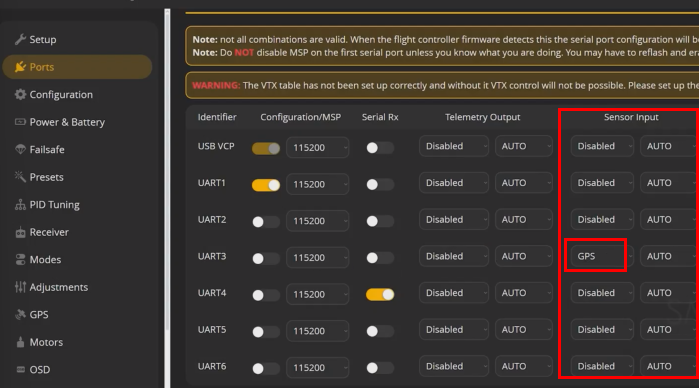Open the Motors icon in sidebar
Viewport: 699px width, 388px height.
(x=20, y=342)
